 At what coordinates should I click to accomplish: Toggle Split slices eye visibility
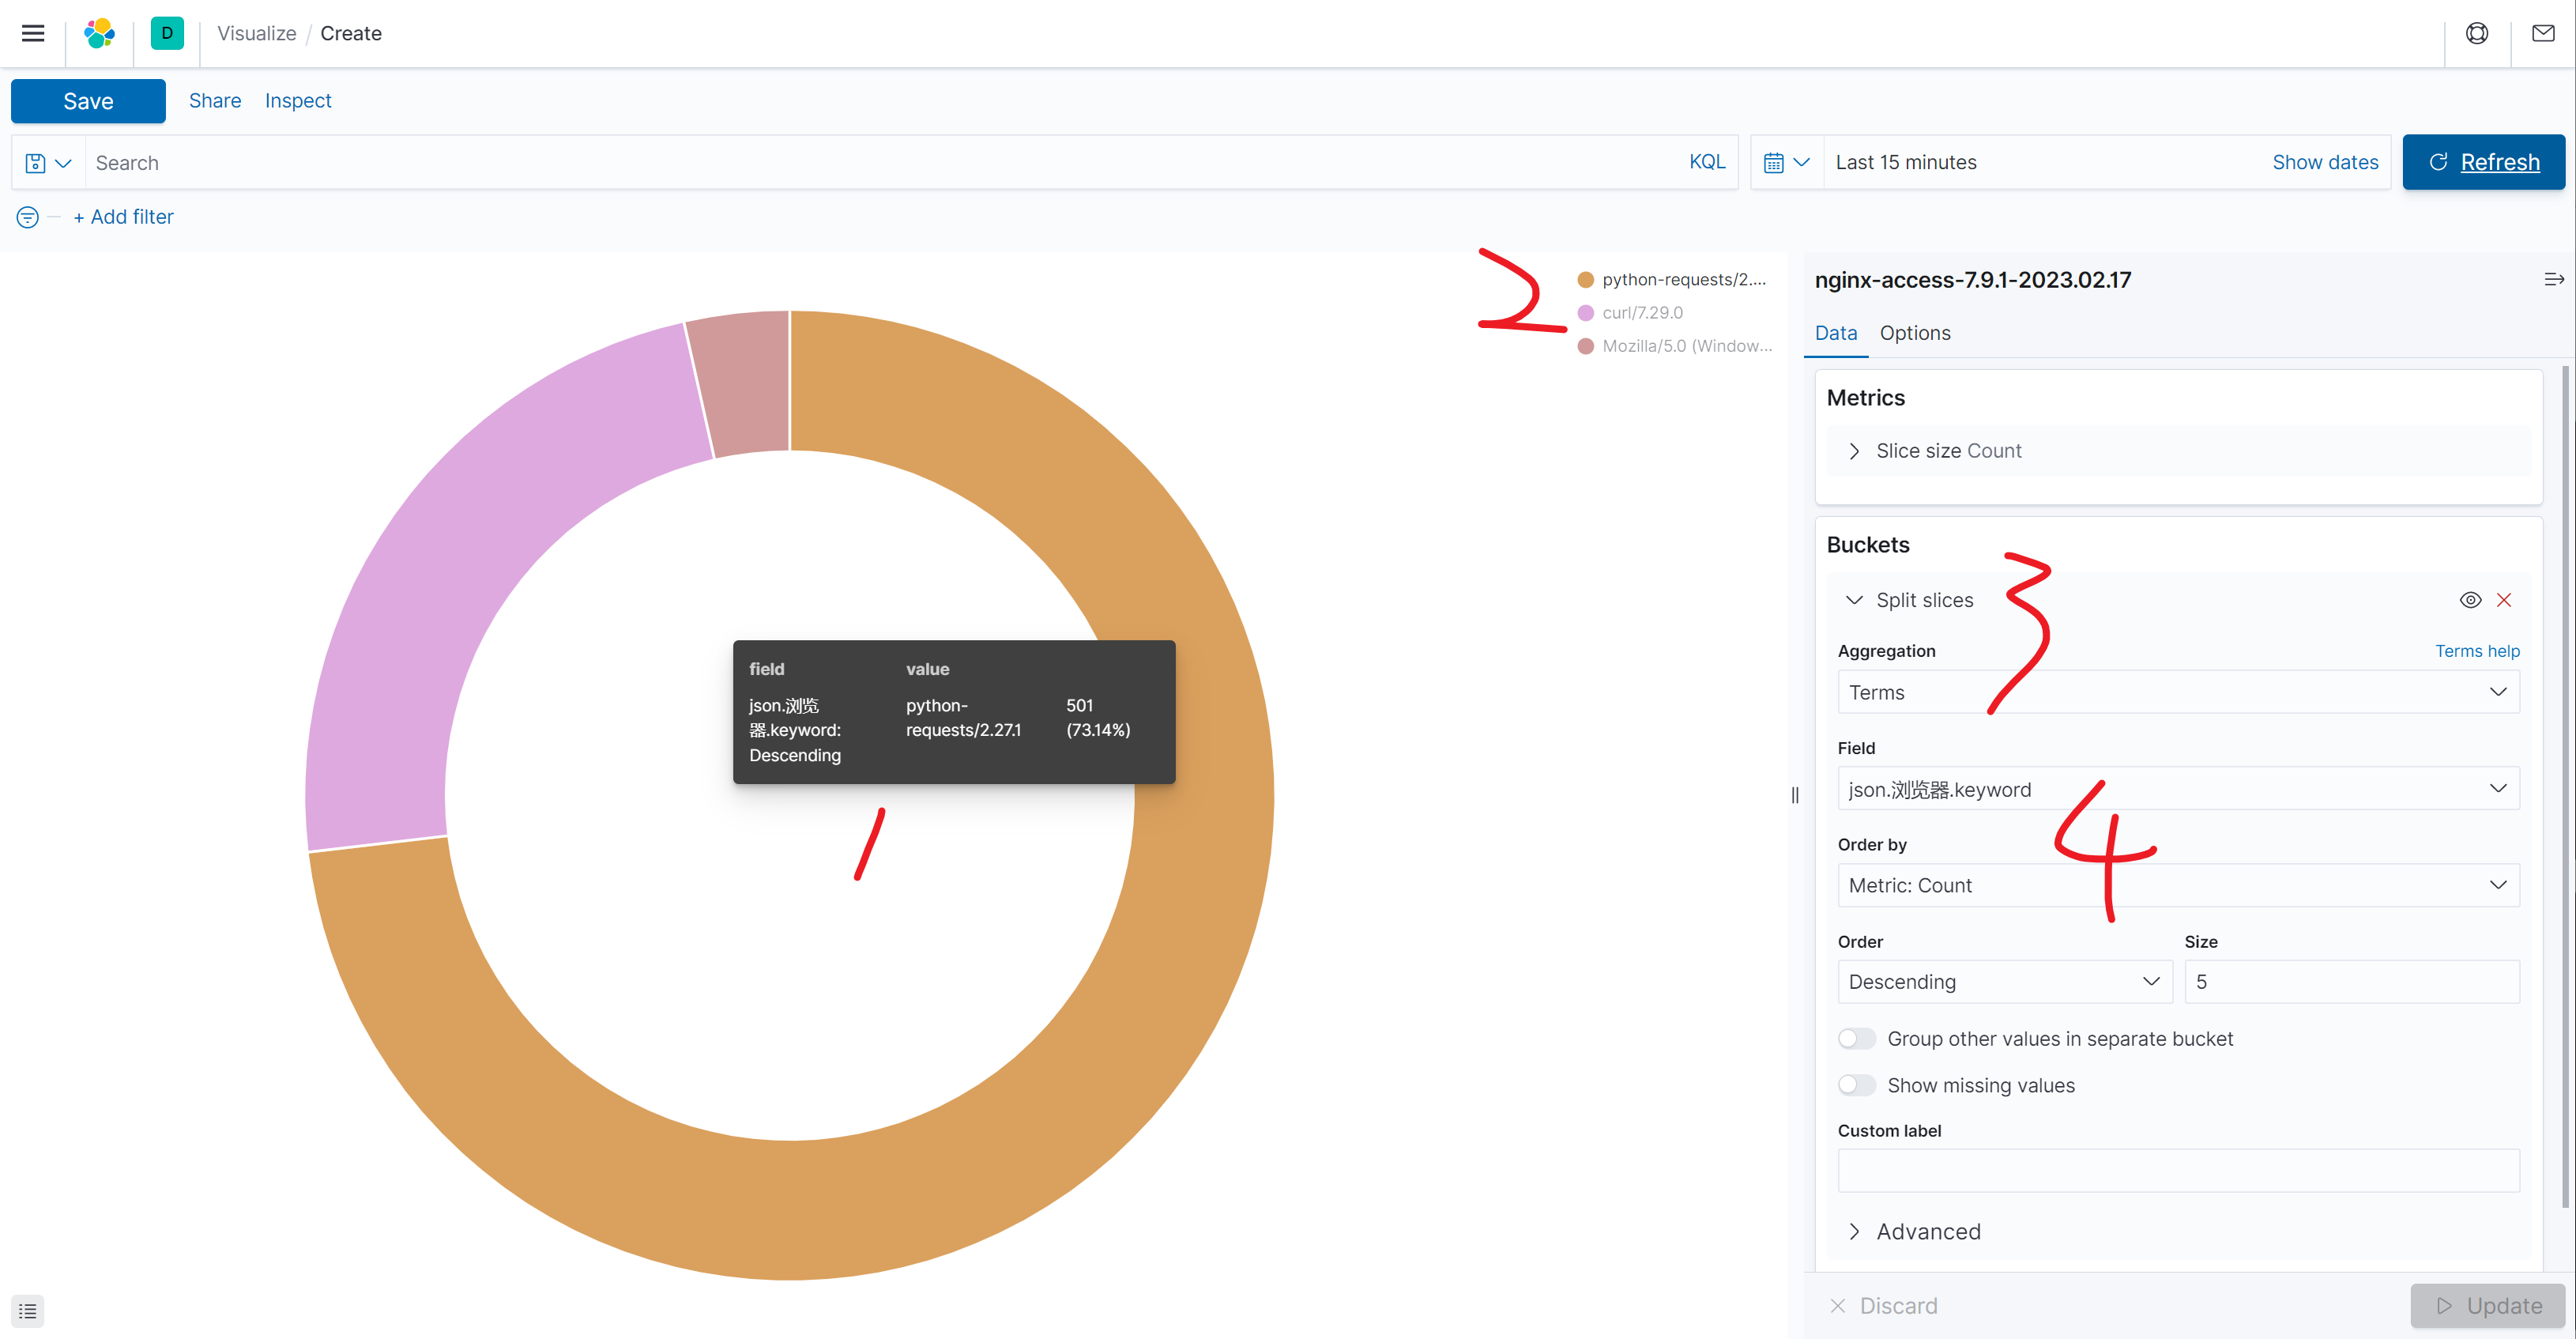2470,600
